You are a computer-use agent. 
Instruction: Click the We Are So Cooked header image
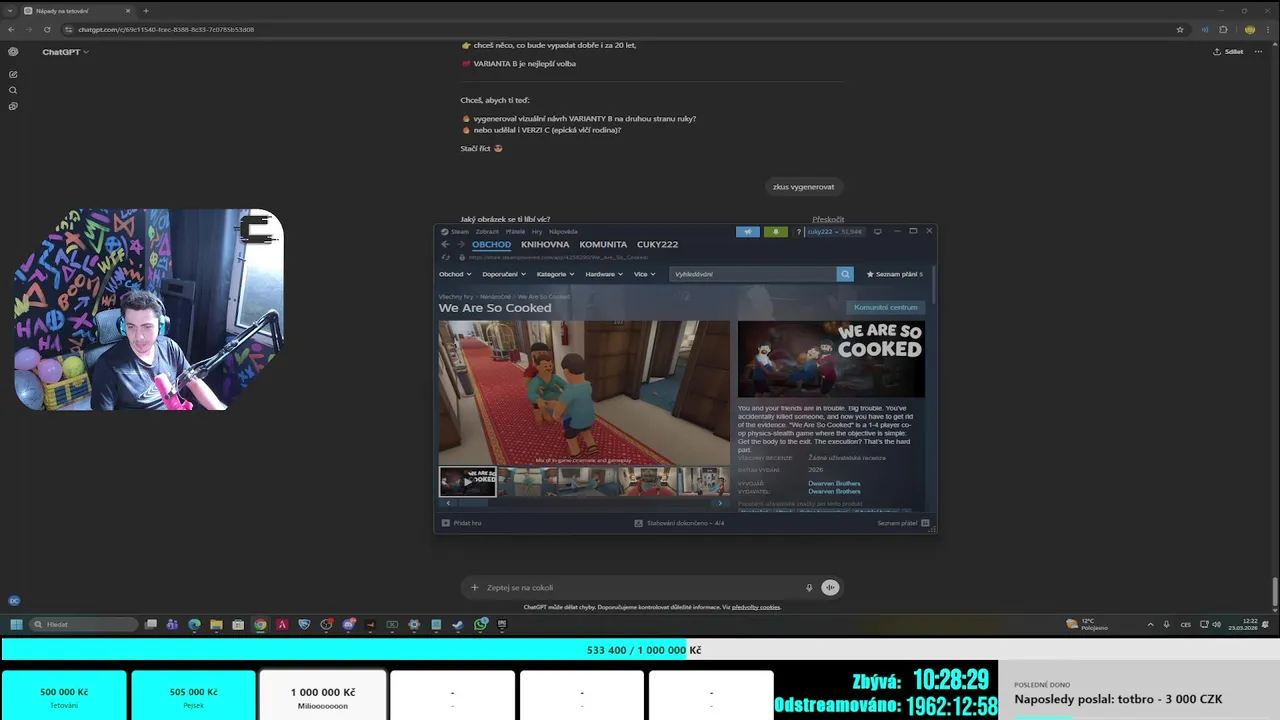coord(831,359)
